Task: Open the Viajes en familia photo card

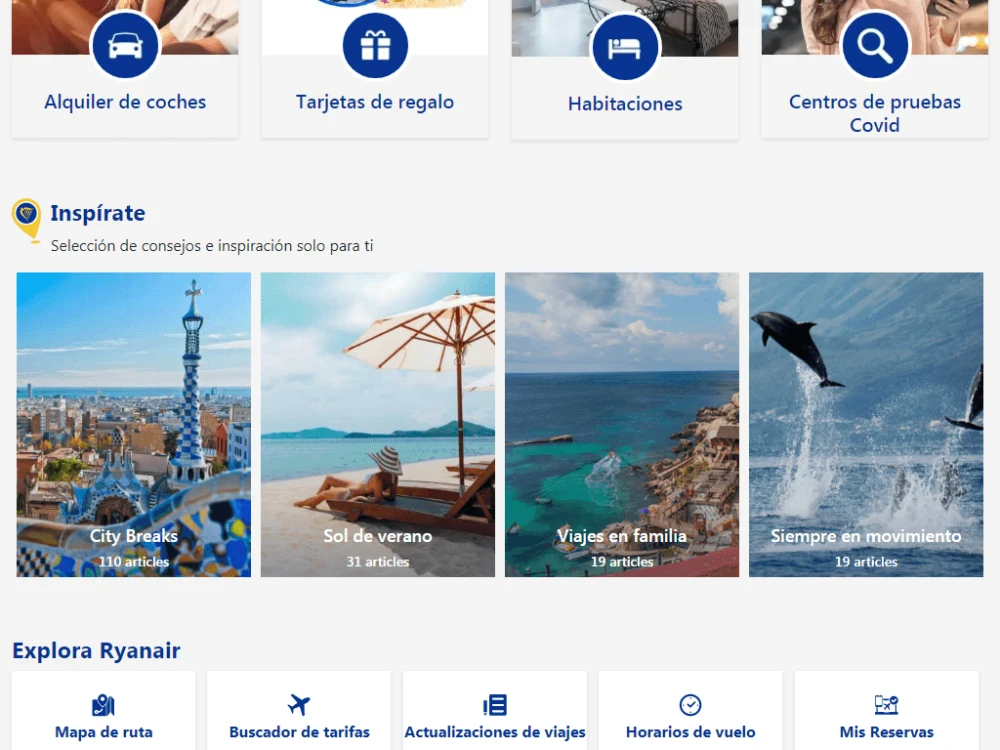Action: pos(622,425)
